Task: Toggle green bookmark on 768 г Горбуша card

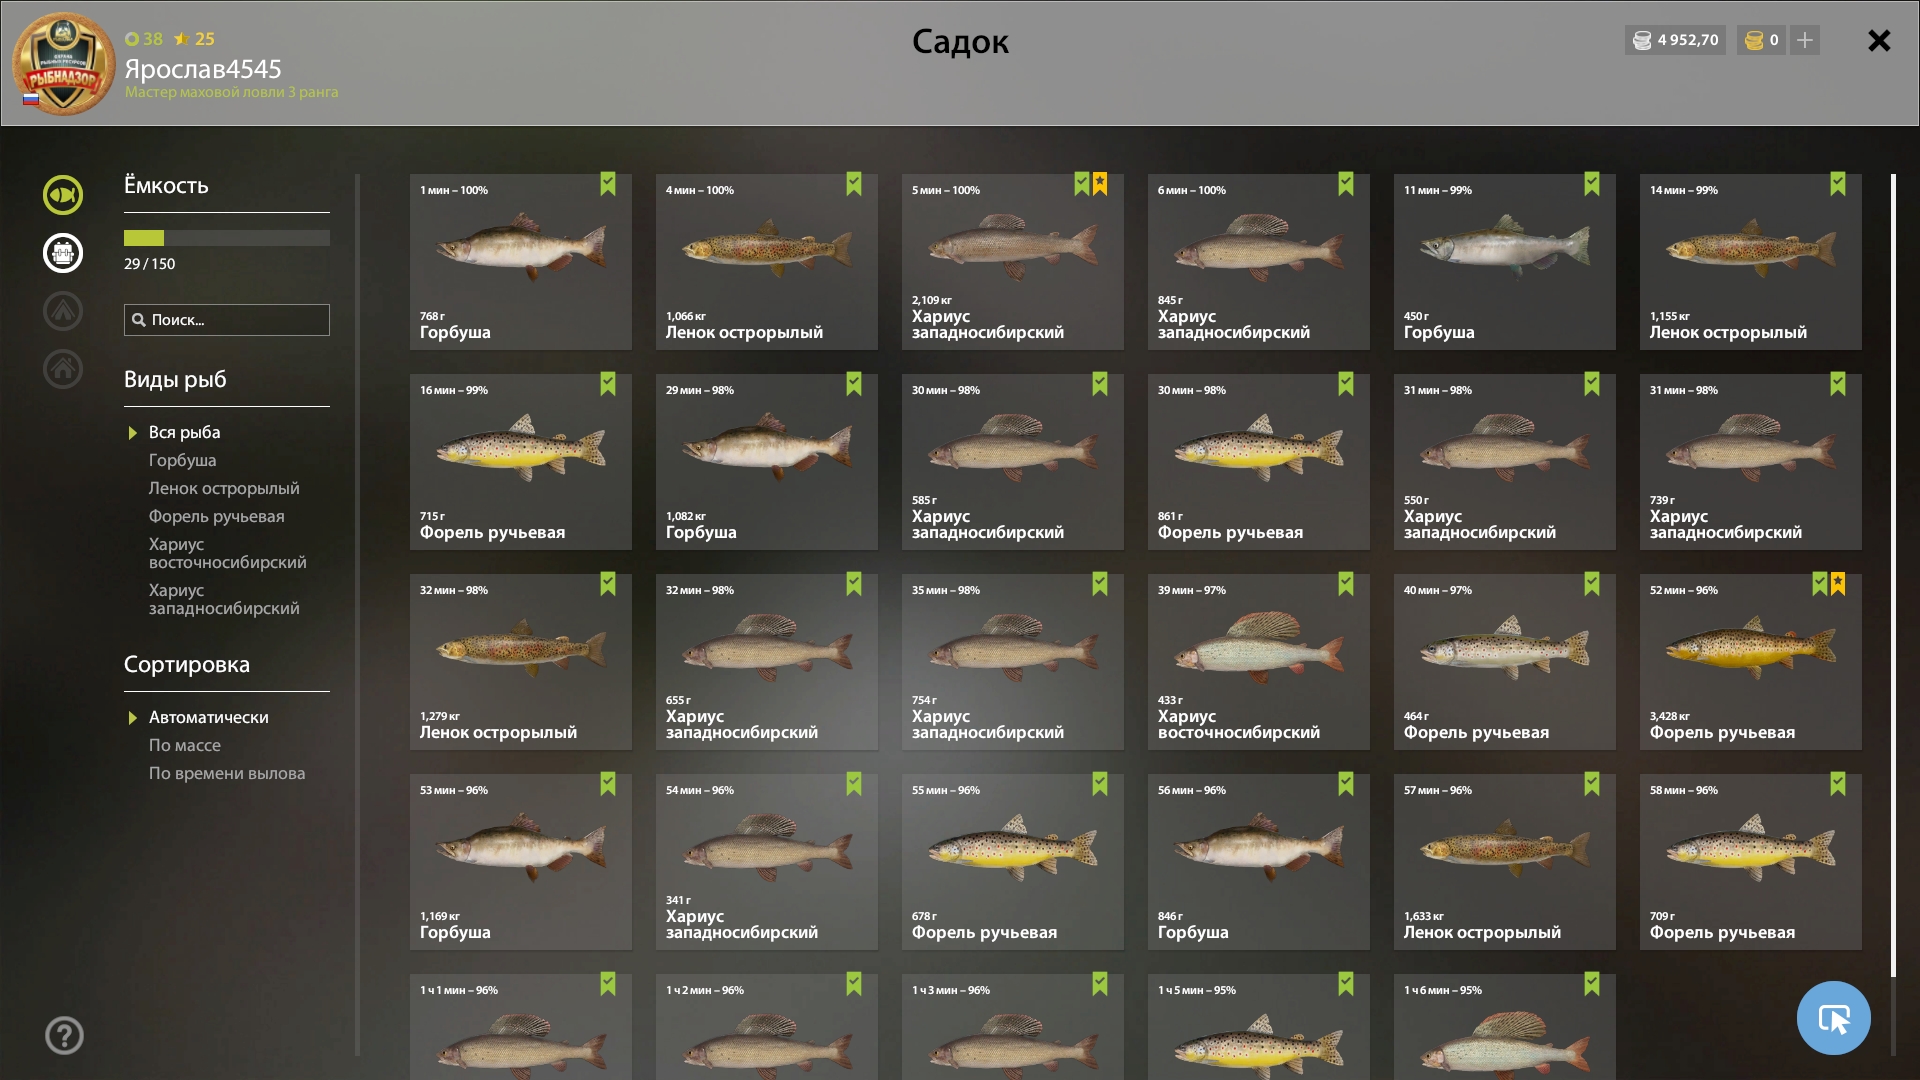Action: tap(608, 184)
